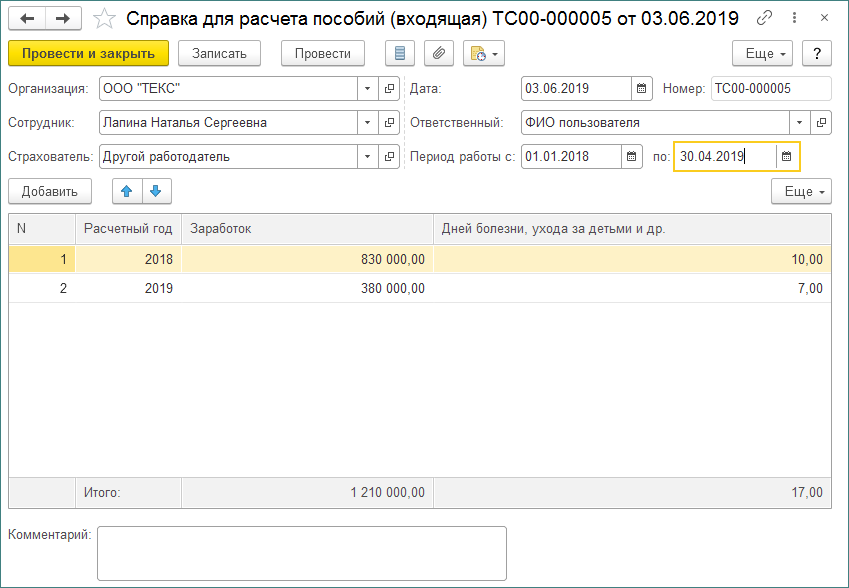The height and width of the screenshot is (588, 849).
Task: Open the attached files paperclip icon
Action: tap(438, 54)
